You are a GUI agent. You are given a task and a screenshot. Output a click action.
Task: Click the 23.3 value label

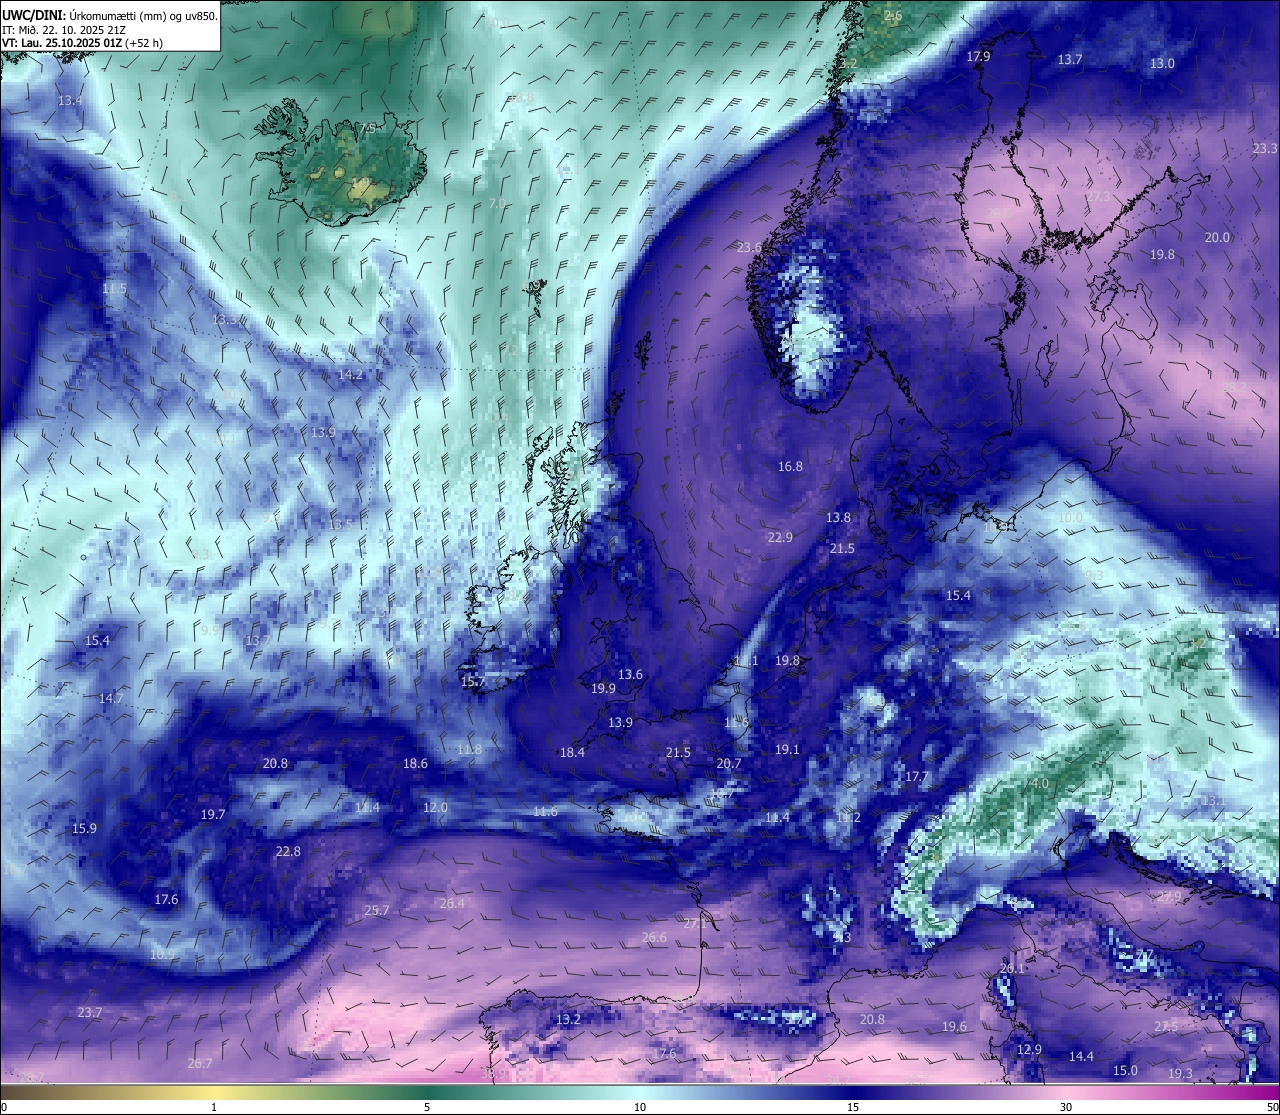point(1265,148)
